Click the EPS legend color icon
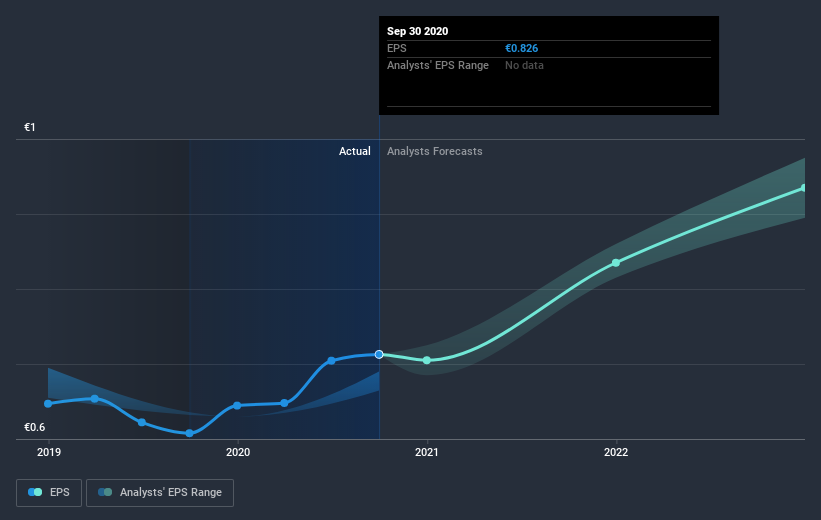821x520 pixels. coord(35,492)
